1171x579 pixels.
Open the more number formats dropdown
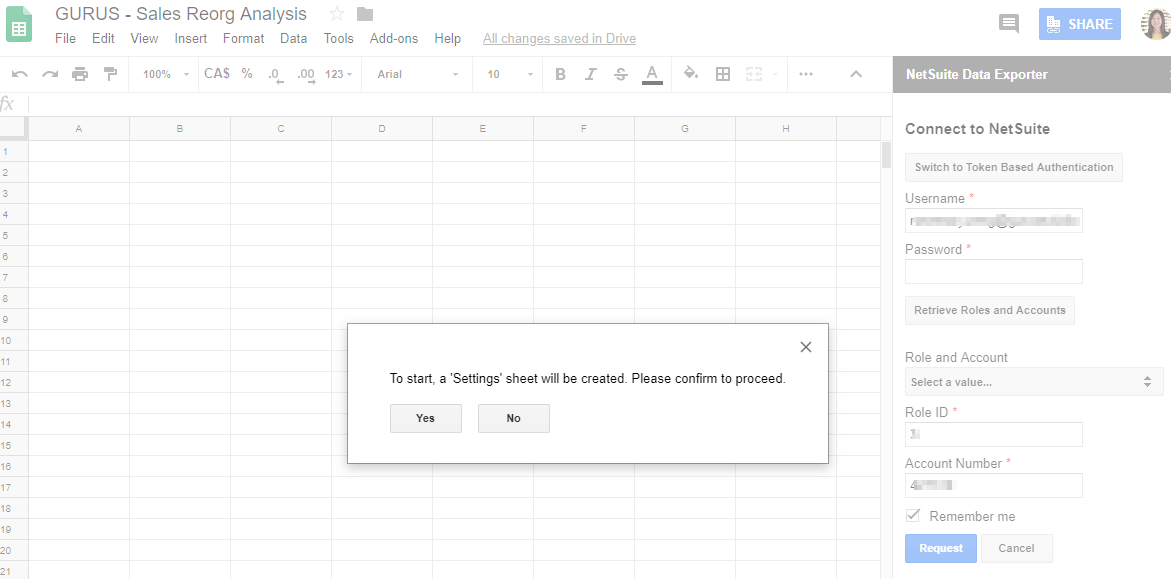(339, 73)
